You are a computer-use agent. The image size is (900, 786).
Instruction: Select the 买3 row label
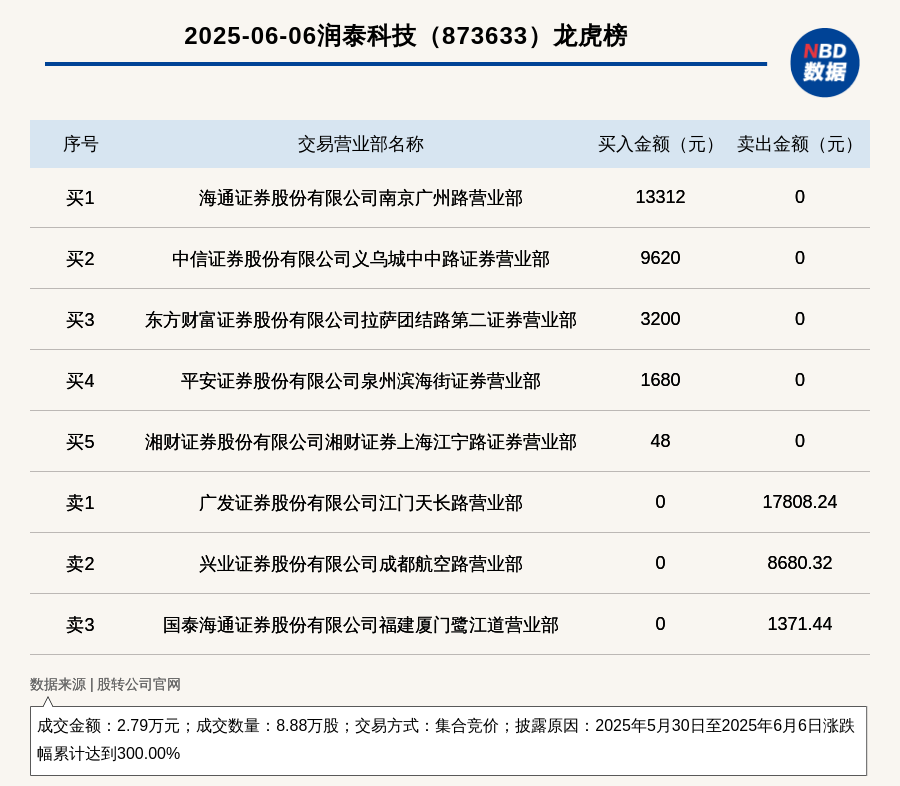pyautogui.click(x=80, y=320)
